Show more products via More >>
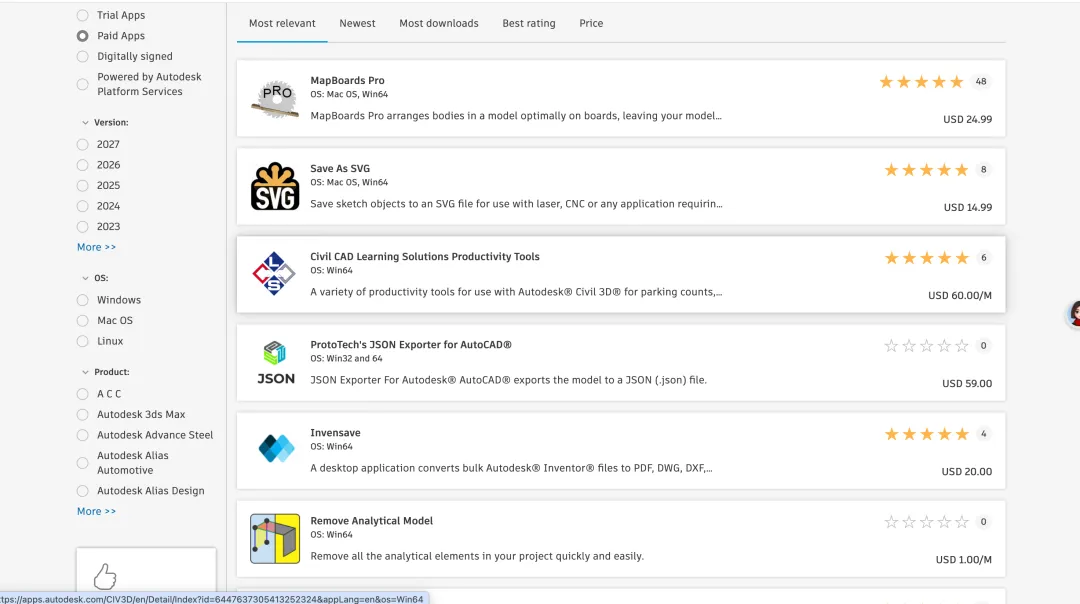Image resolution: width=1080 pixels, height=604 pixels. [96, 512]
